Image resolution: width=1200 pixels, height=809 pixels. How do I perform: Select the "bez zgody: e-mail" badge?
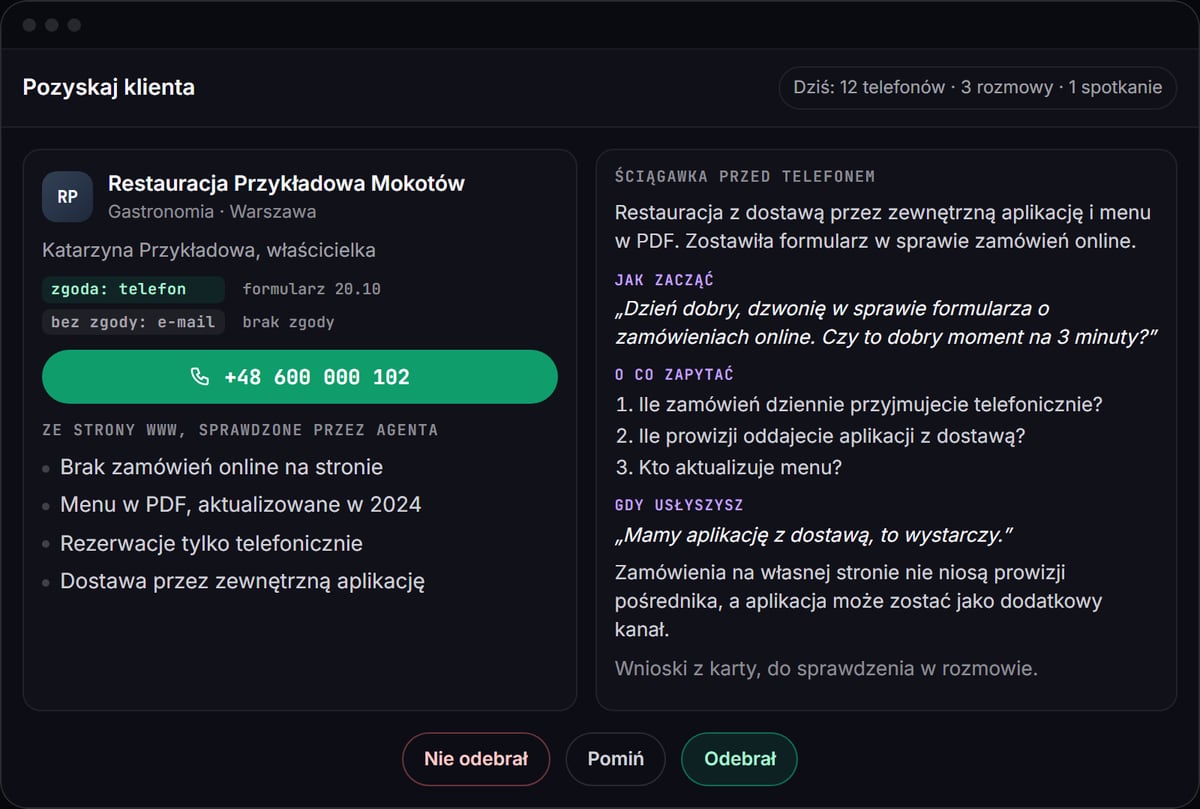tap(133, 322)
